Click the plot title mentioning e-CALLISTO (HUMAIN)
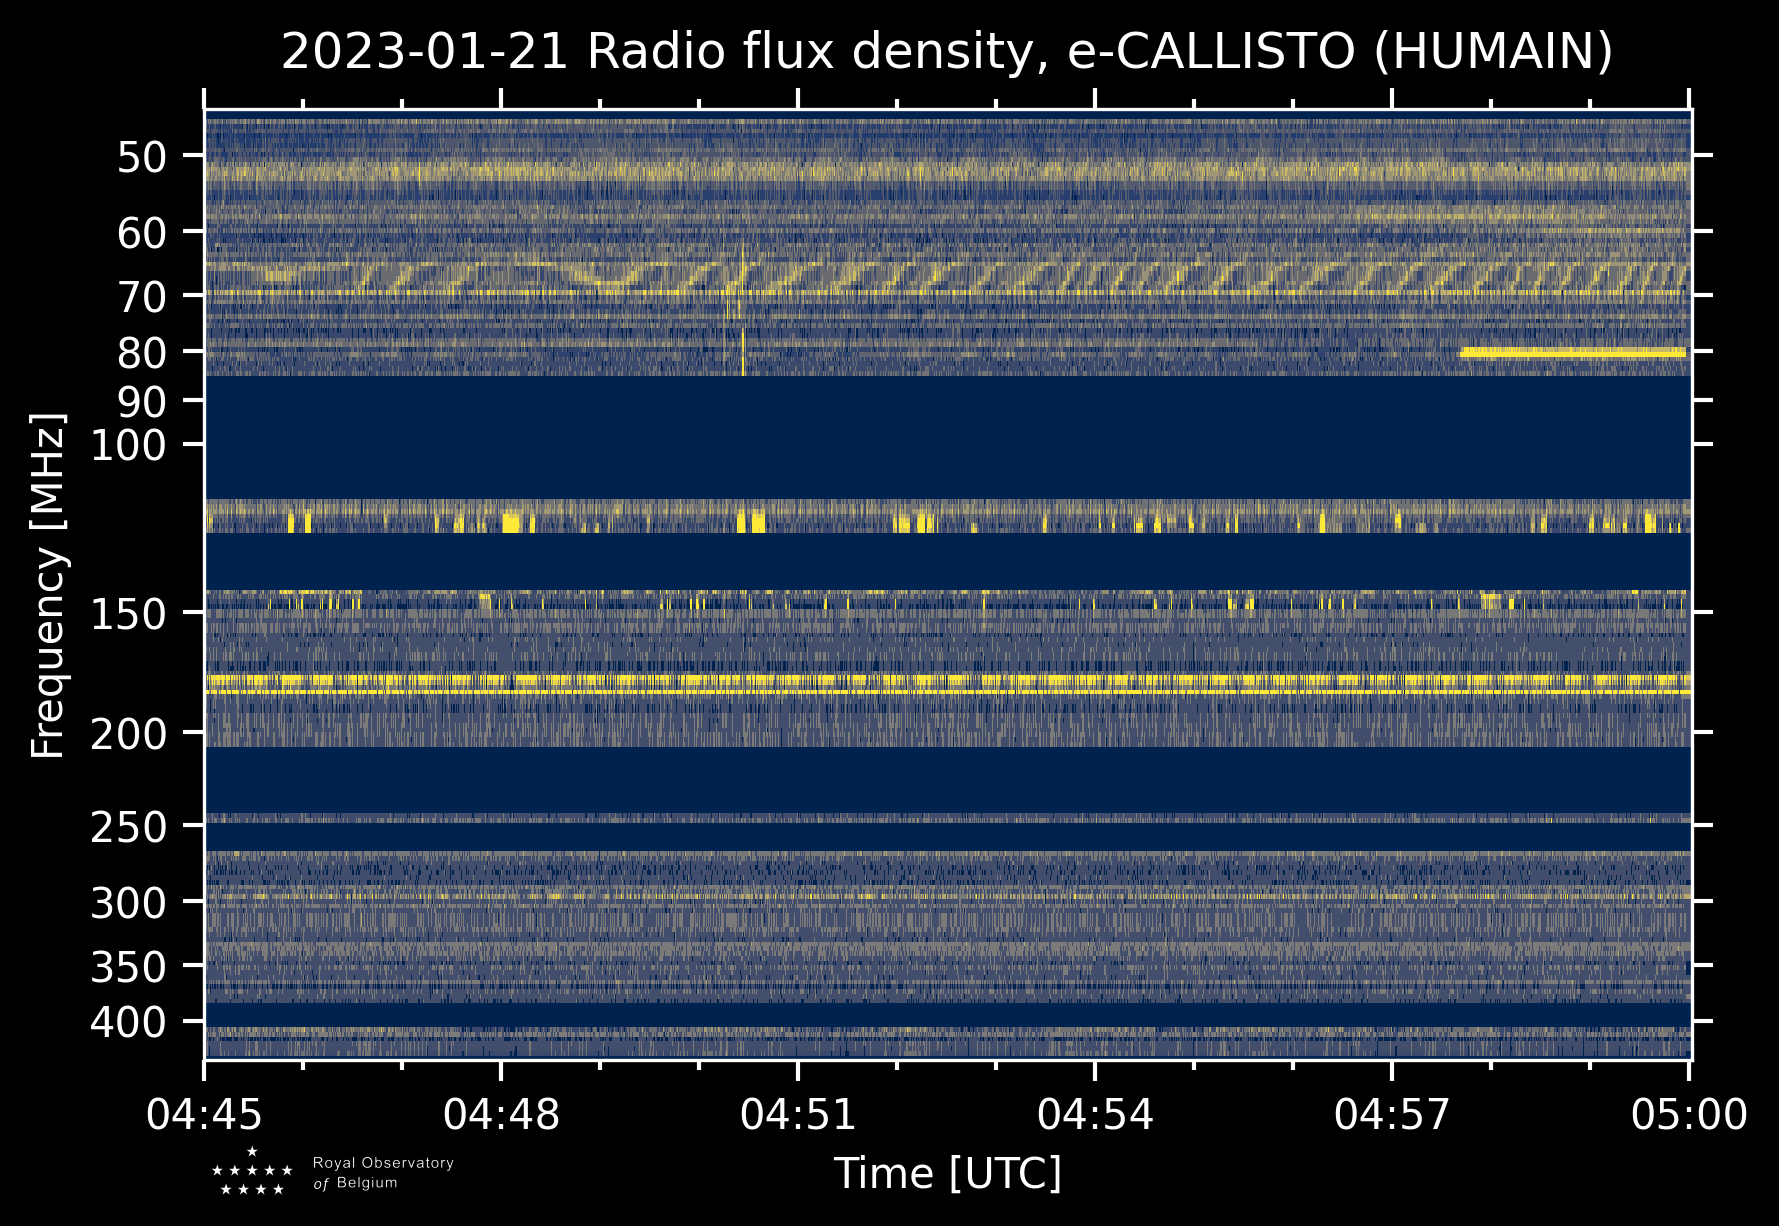Image resolution: width=1779 pixels, height=1226 pixels. point(946,52)
